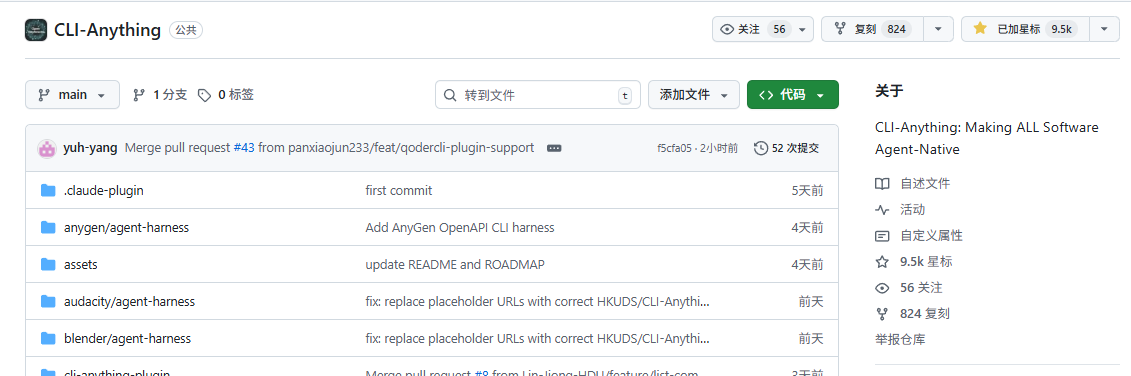Open the 'first commit' commit message
The image size is (1131, 376).
[x=399, y=191]
